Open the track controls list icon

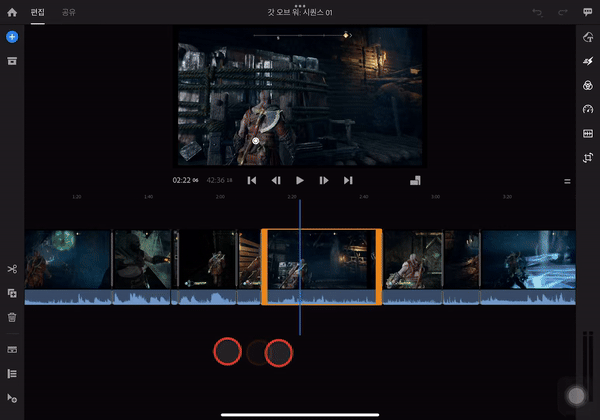(x=12, y=374)
